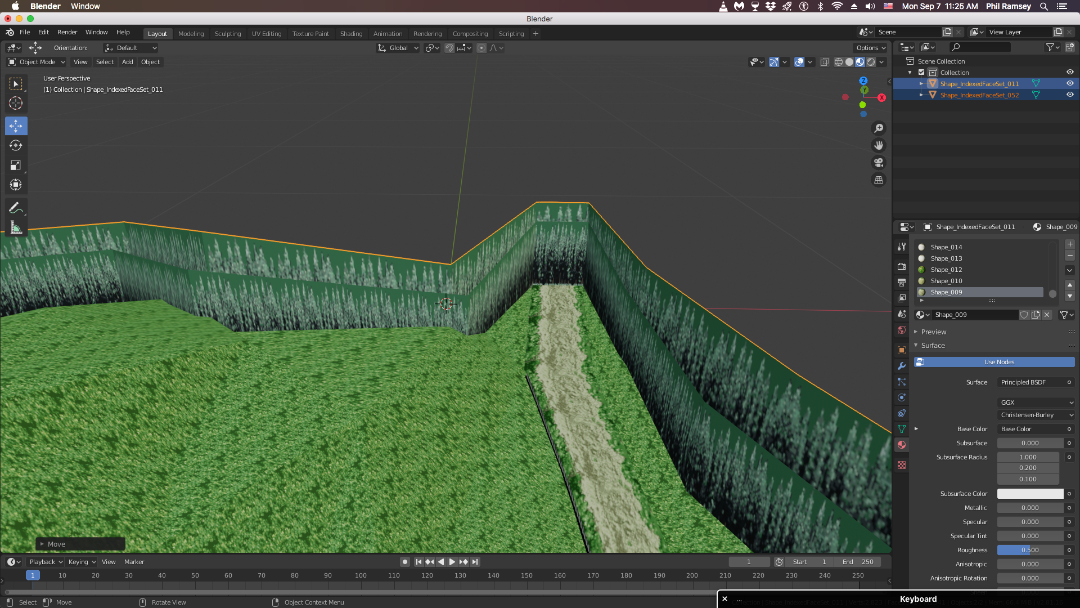Hide Shape_IndexedFaceSet_011 using its eye icon
The height and width of the screenshot is (608, 1080).
tap(1070, 84)
